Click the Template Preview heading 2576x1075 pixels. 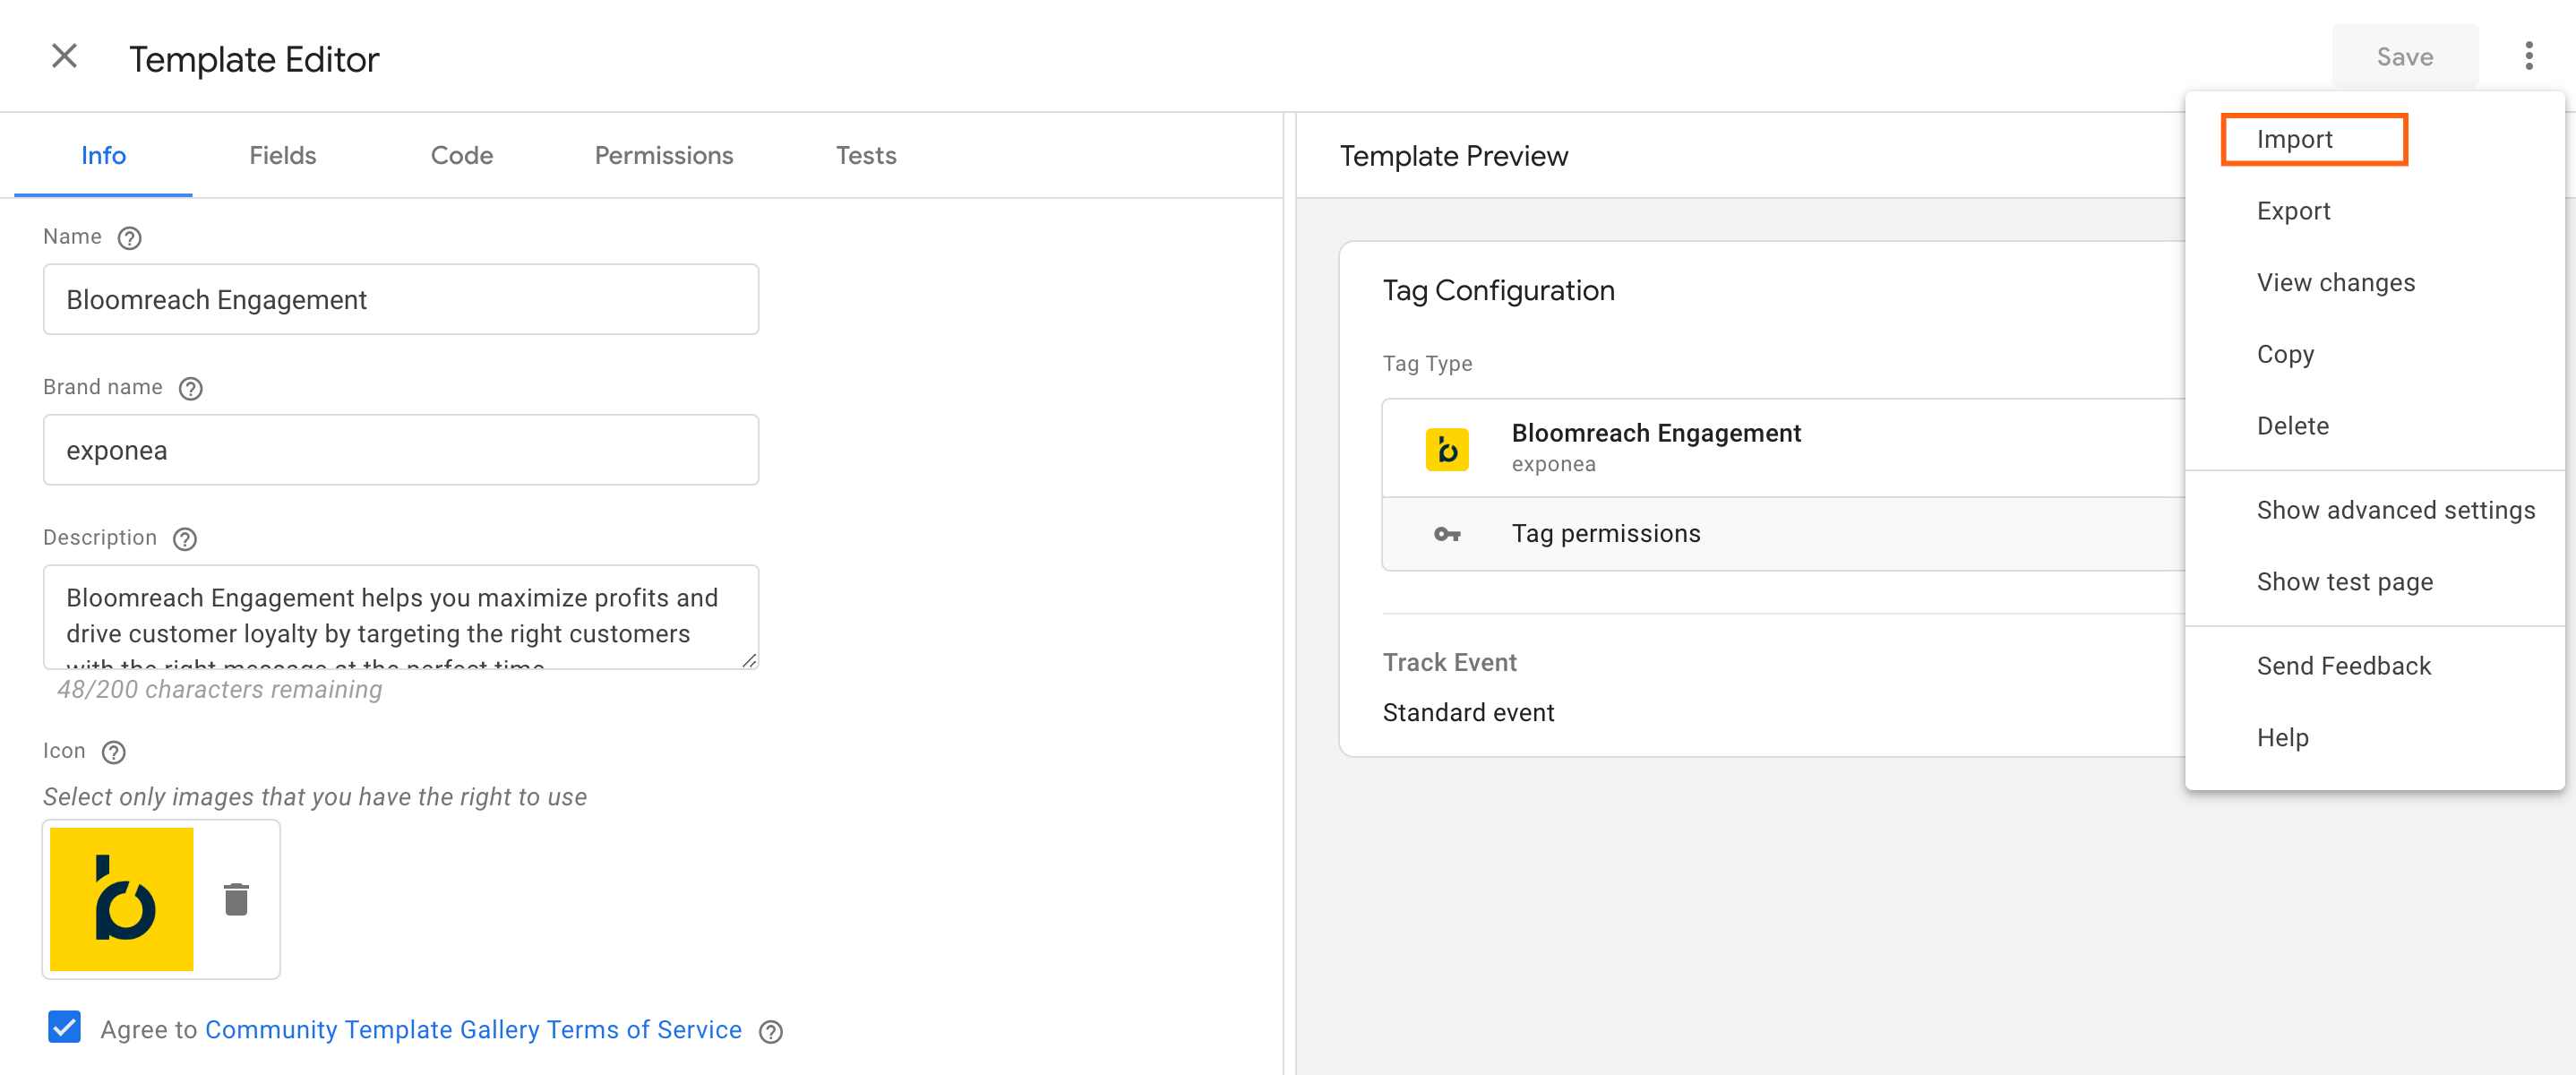[1453, 157]
